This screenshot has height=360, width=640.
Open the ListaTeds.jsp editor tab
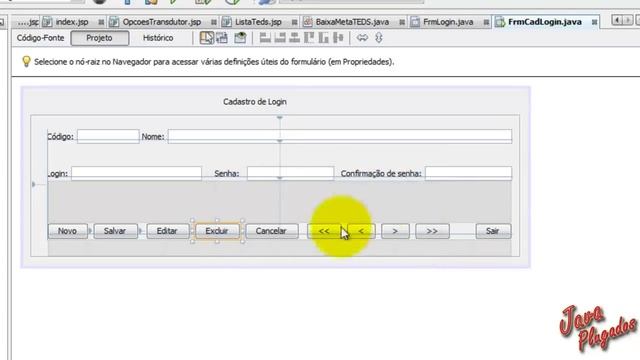[258, 22]
